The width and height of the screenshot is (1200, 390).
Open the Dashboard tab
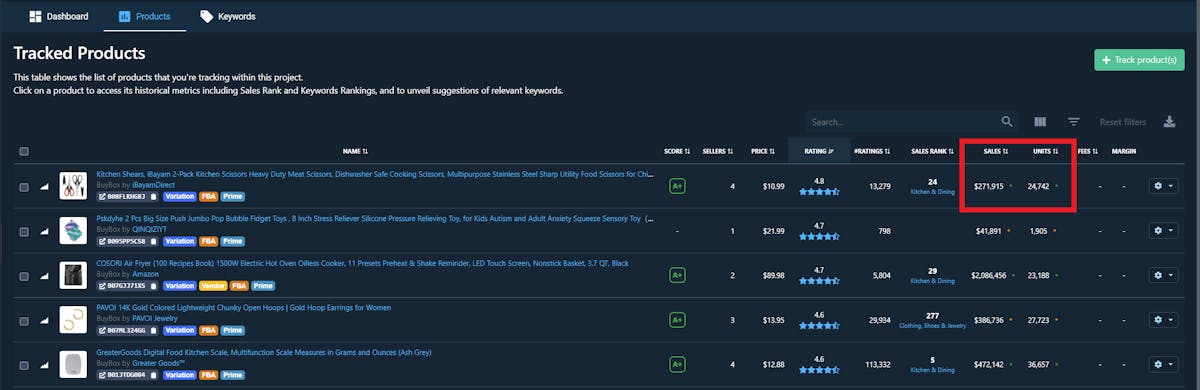tap(58, 16)
